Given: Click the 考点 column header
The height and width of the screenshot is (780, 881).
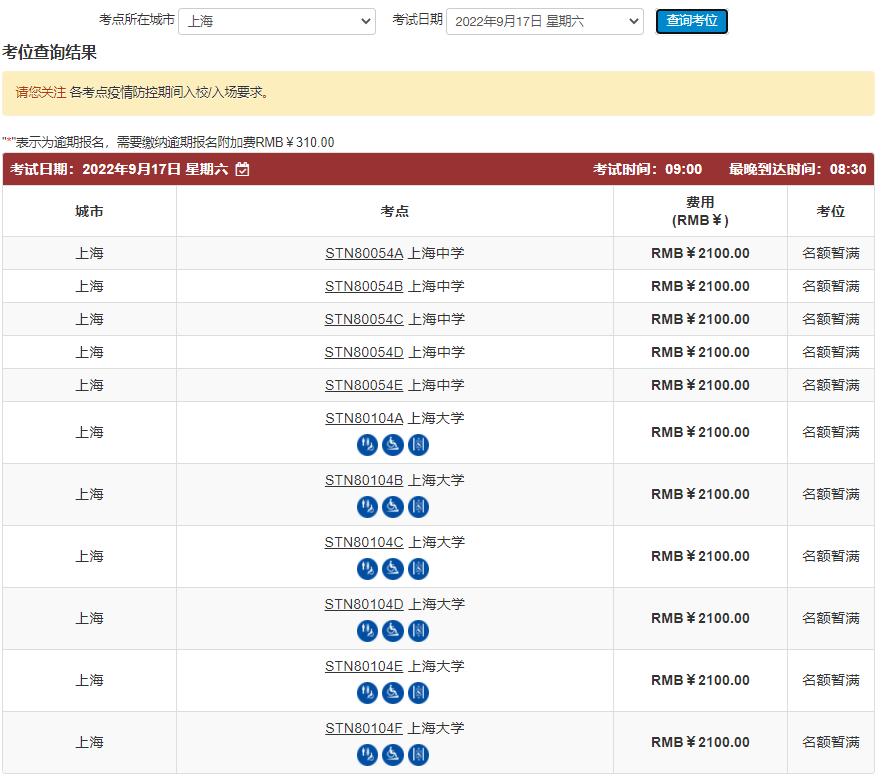Looking at the screenshot, I should (x=395, y=212).
